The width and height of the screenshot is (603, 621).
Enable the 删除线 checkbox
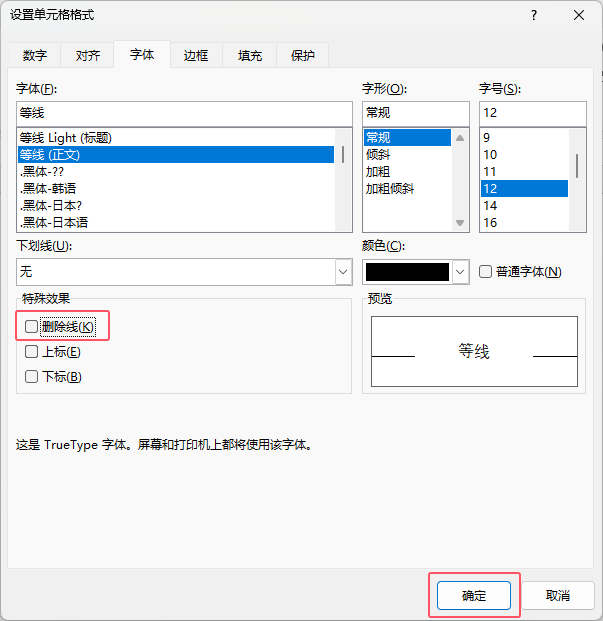pos(31,327)
